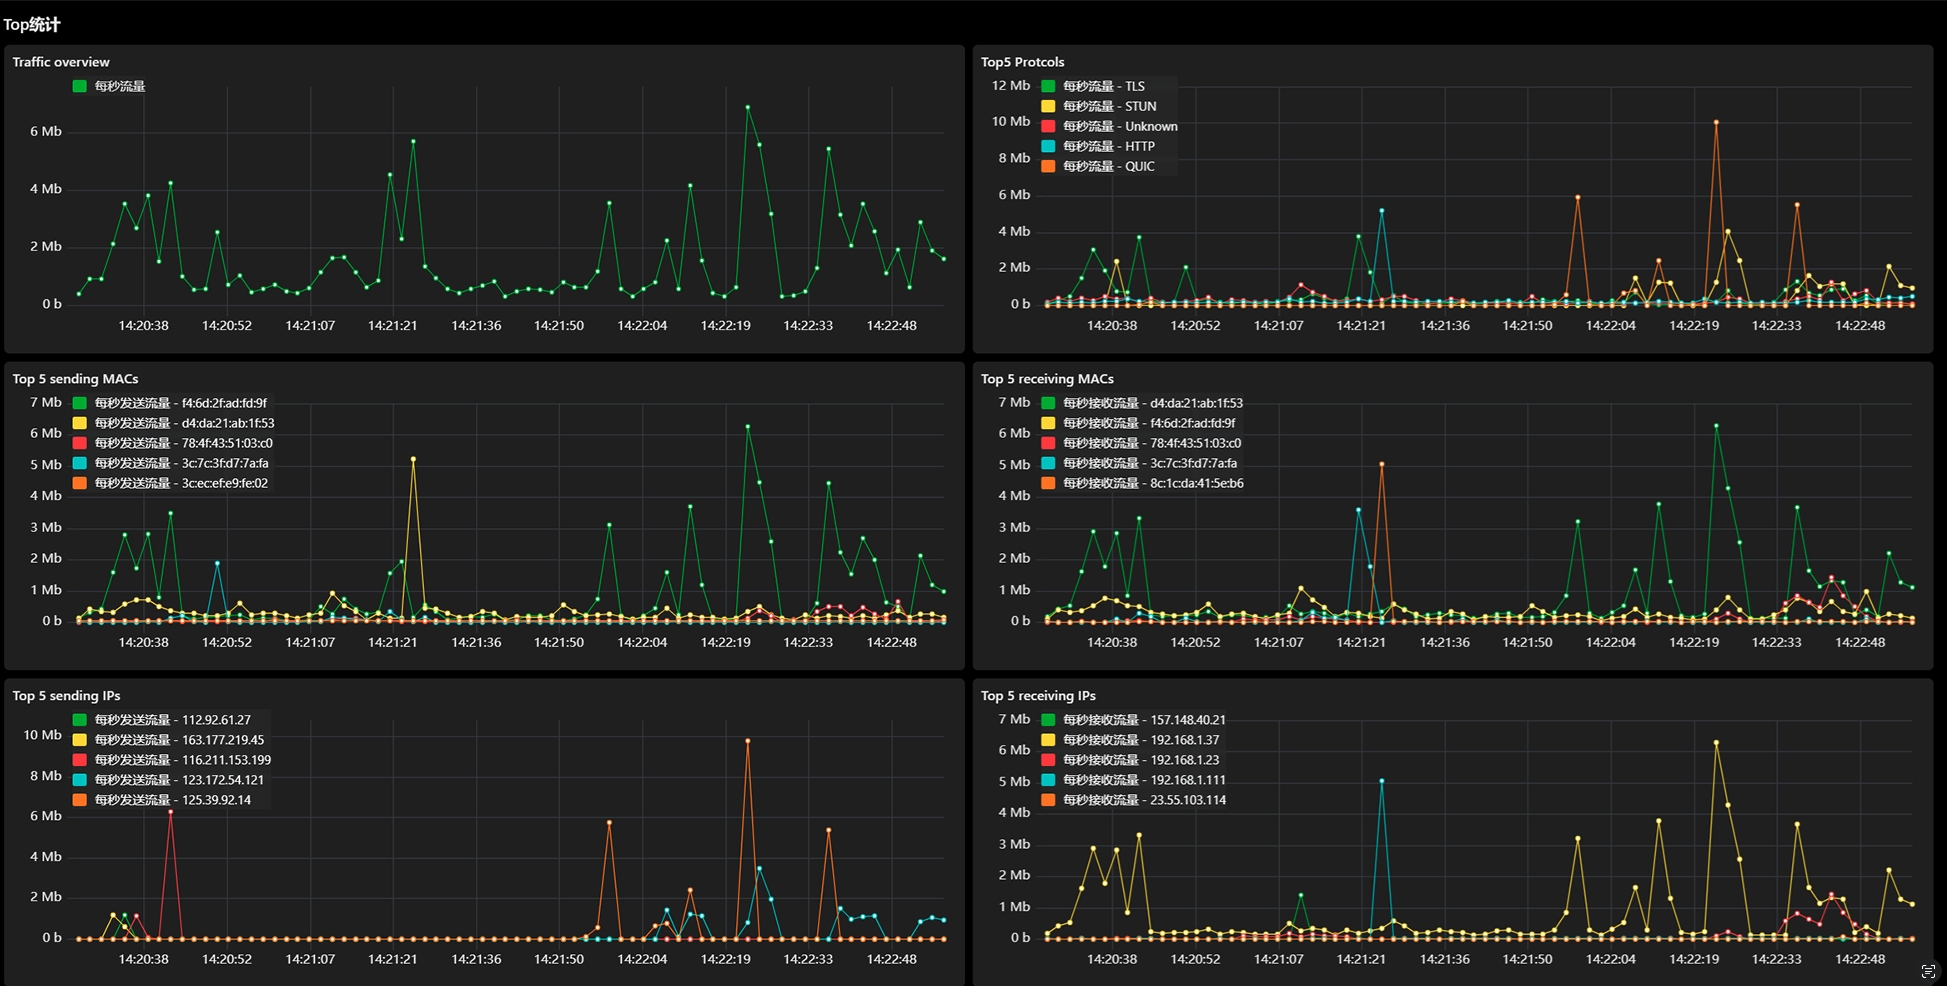Screen dimensions: 1947x986
Task: Open the Traffic overview panel title
Action: coord(61,62)
